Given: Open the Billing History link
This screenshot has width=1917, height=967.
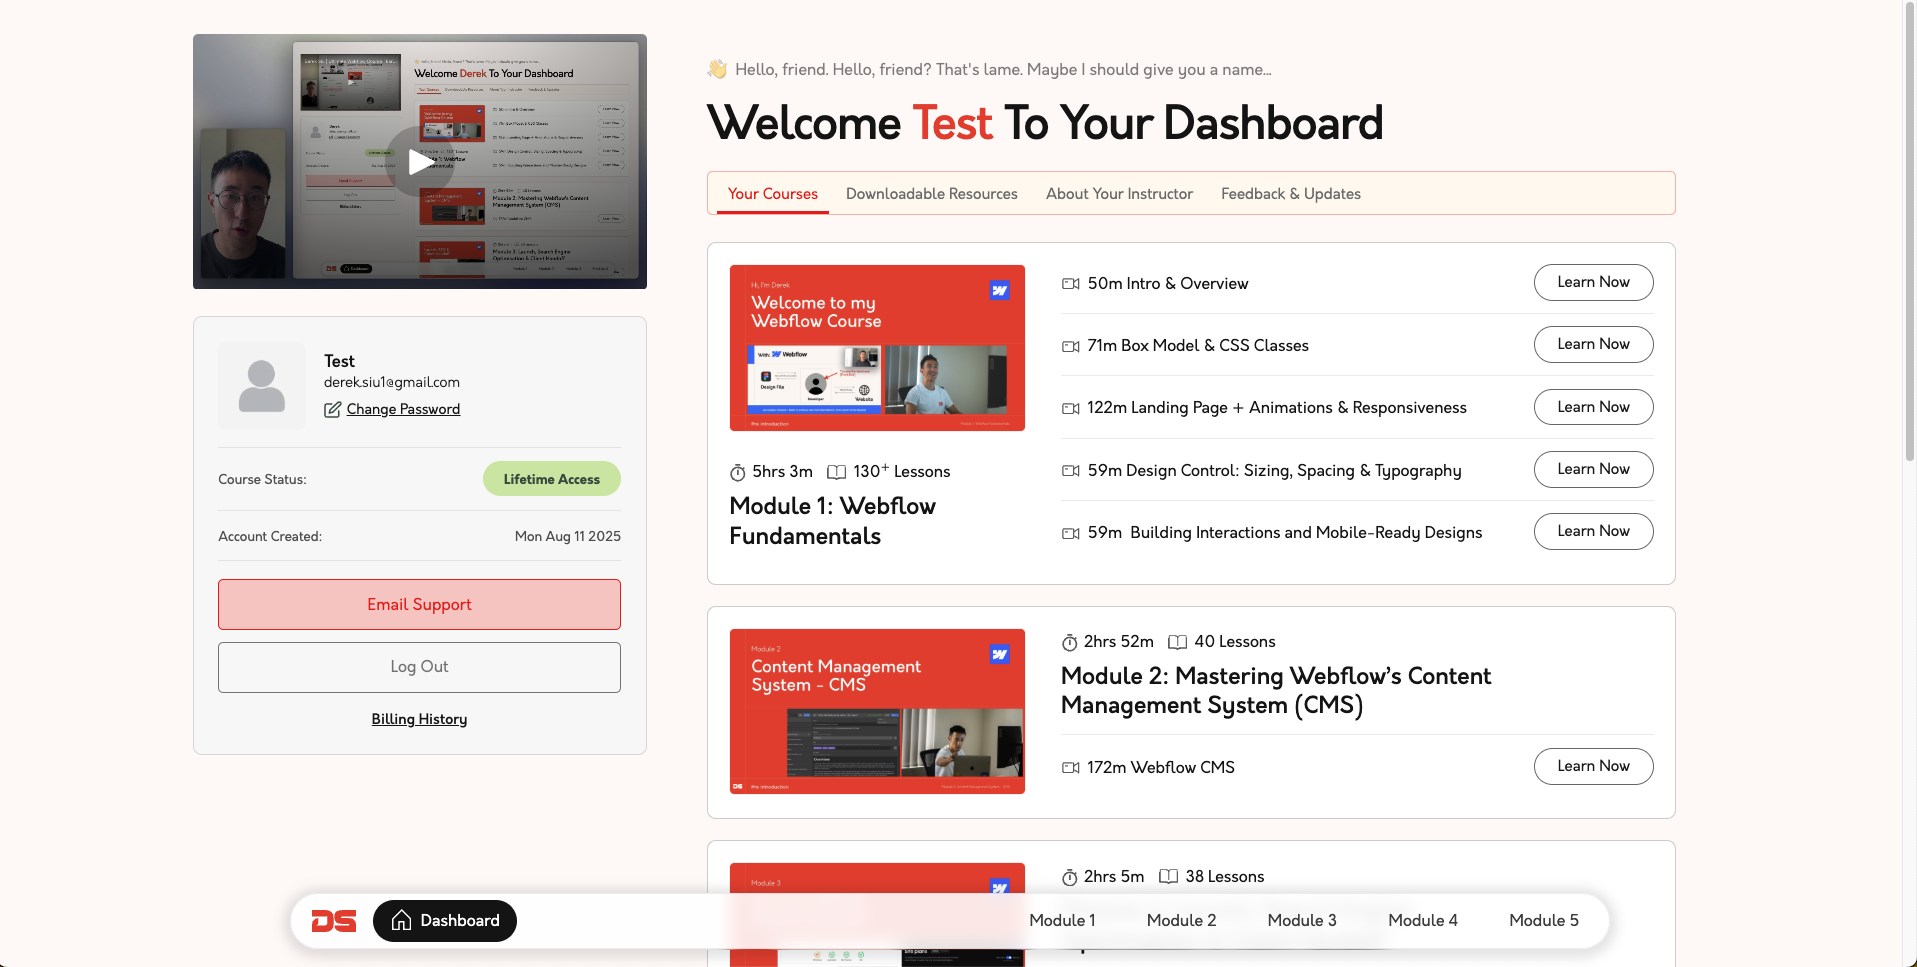Looking at the screenshot, I should (x=419, y=719).
